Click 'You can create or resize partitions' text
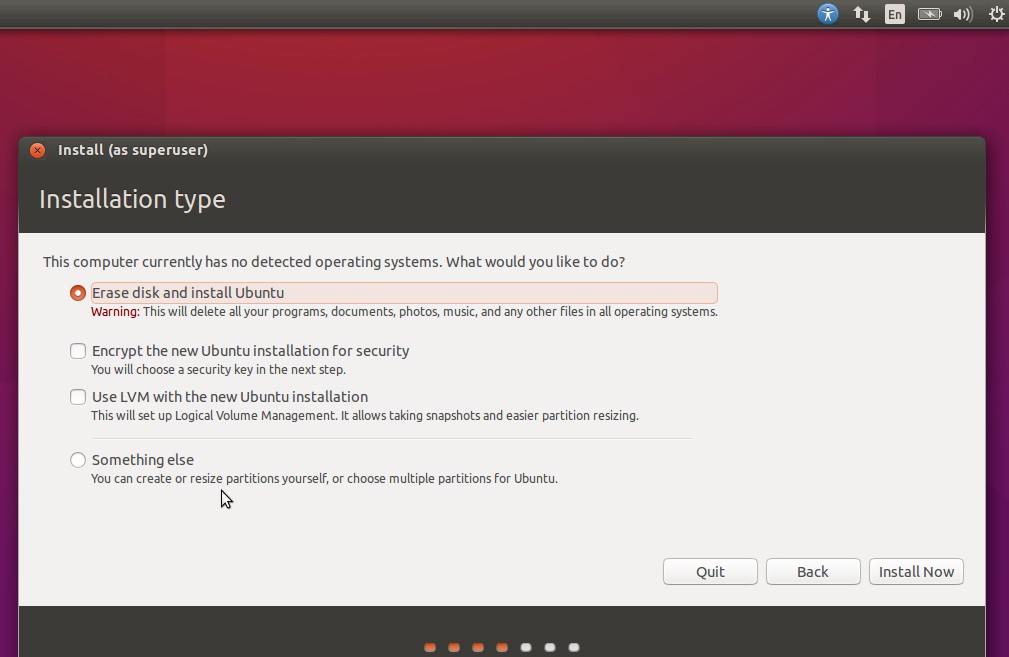 click(324, 479)
